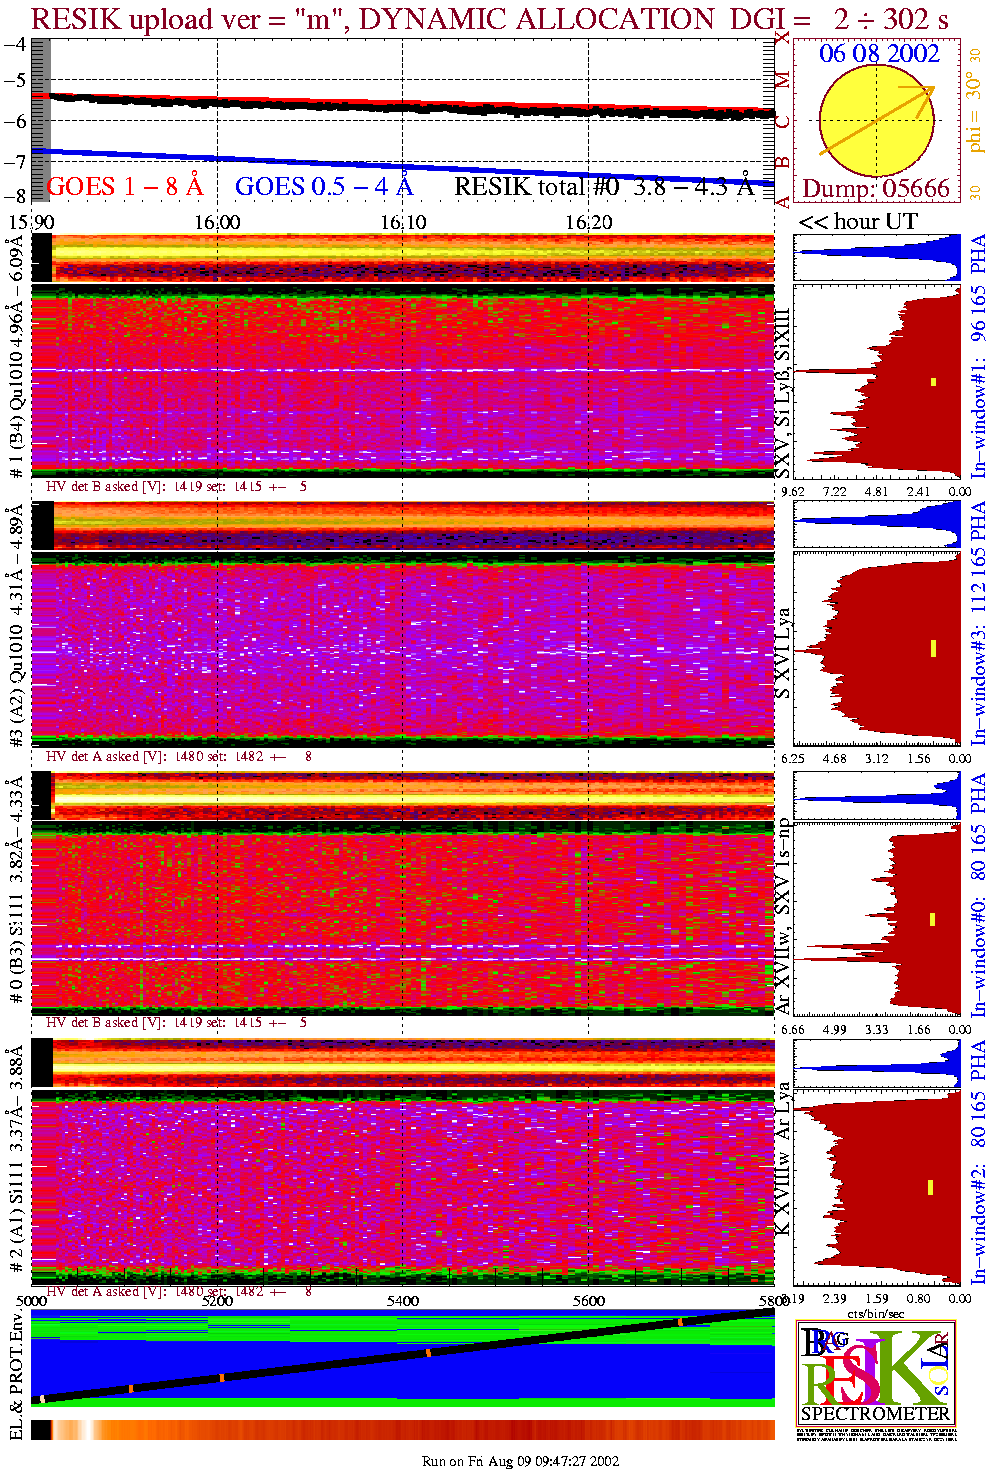
Task: Click the 'Run on Fri Aug 09' footer text
Action: (x=520, y=1461)
